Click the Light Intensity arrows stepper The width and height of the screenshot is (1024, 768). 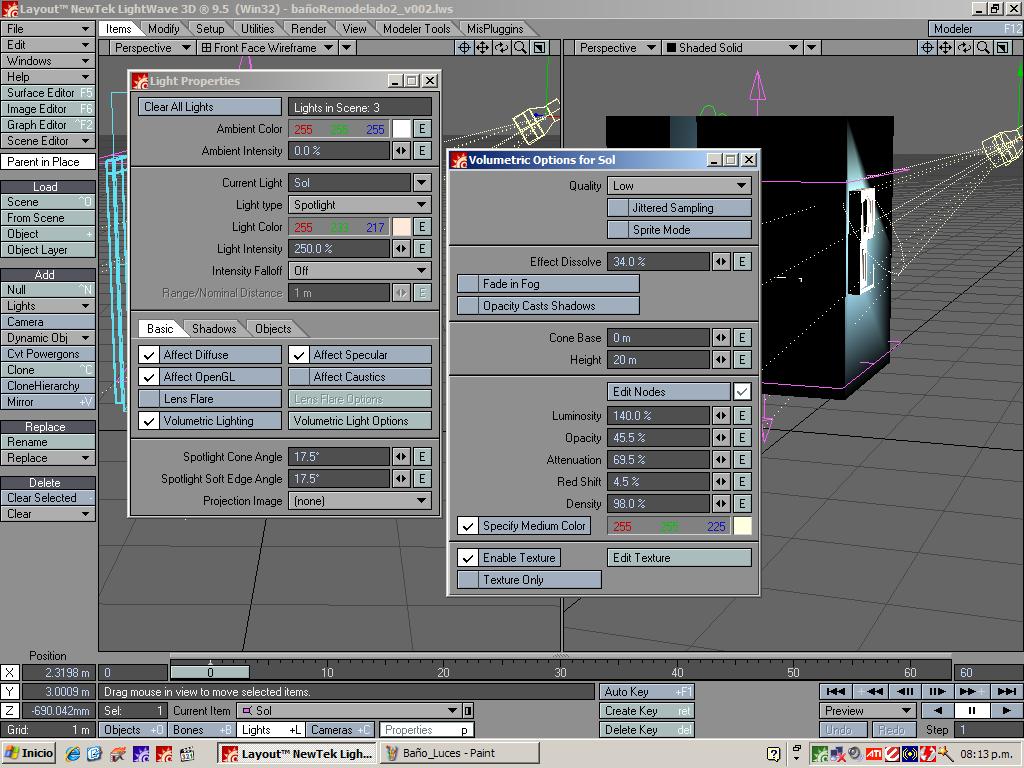click(x=401, y=249)
